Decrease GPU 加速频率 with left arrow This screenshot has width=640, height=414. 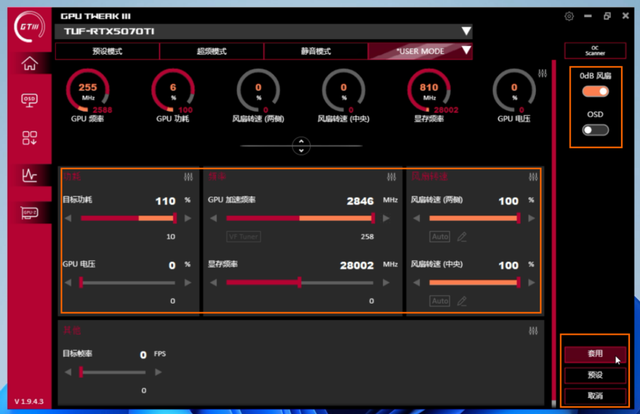click(x=213, y=218)
